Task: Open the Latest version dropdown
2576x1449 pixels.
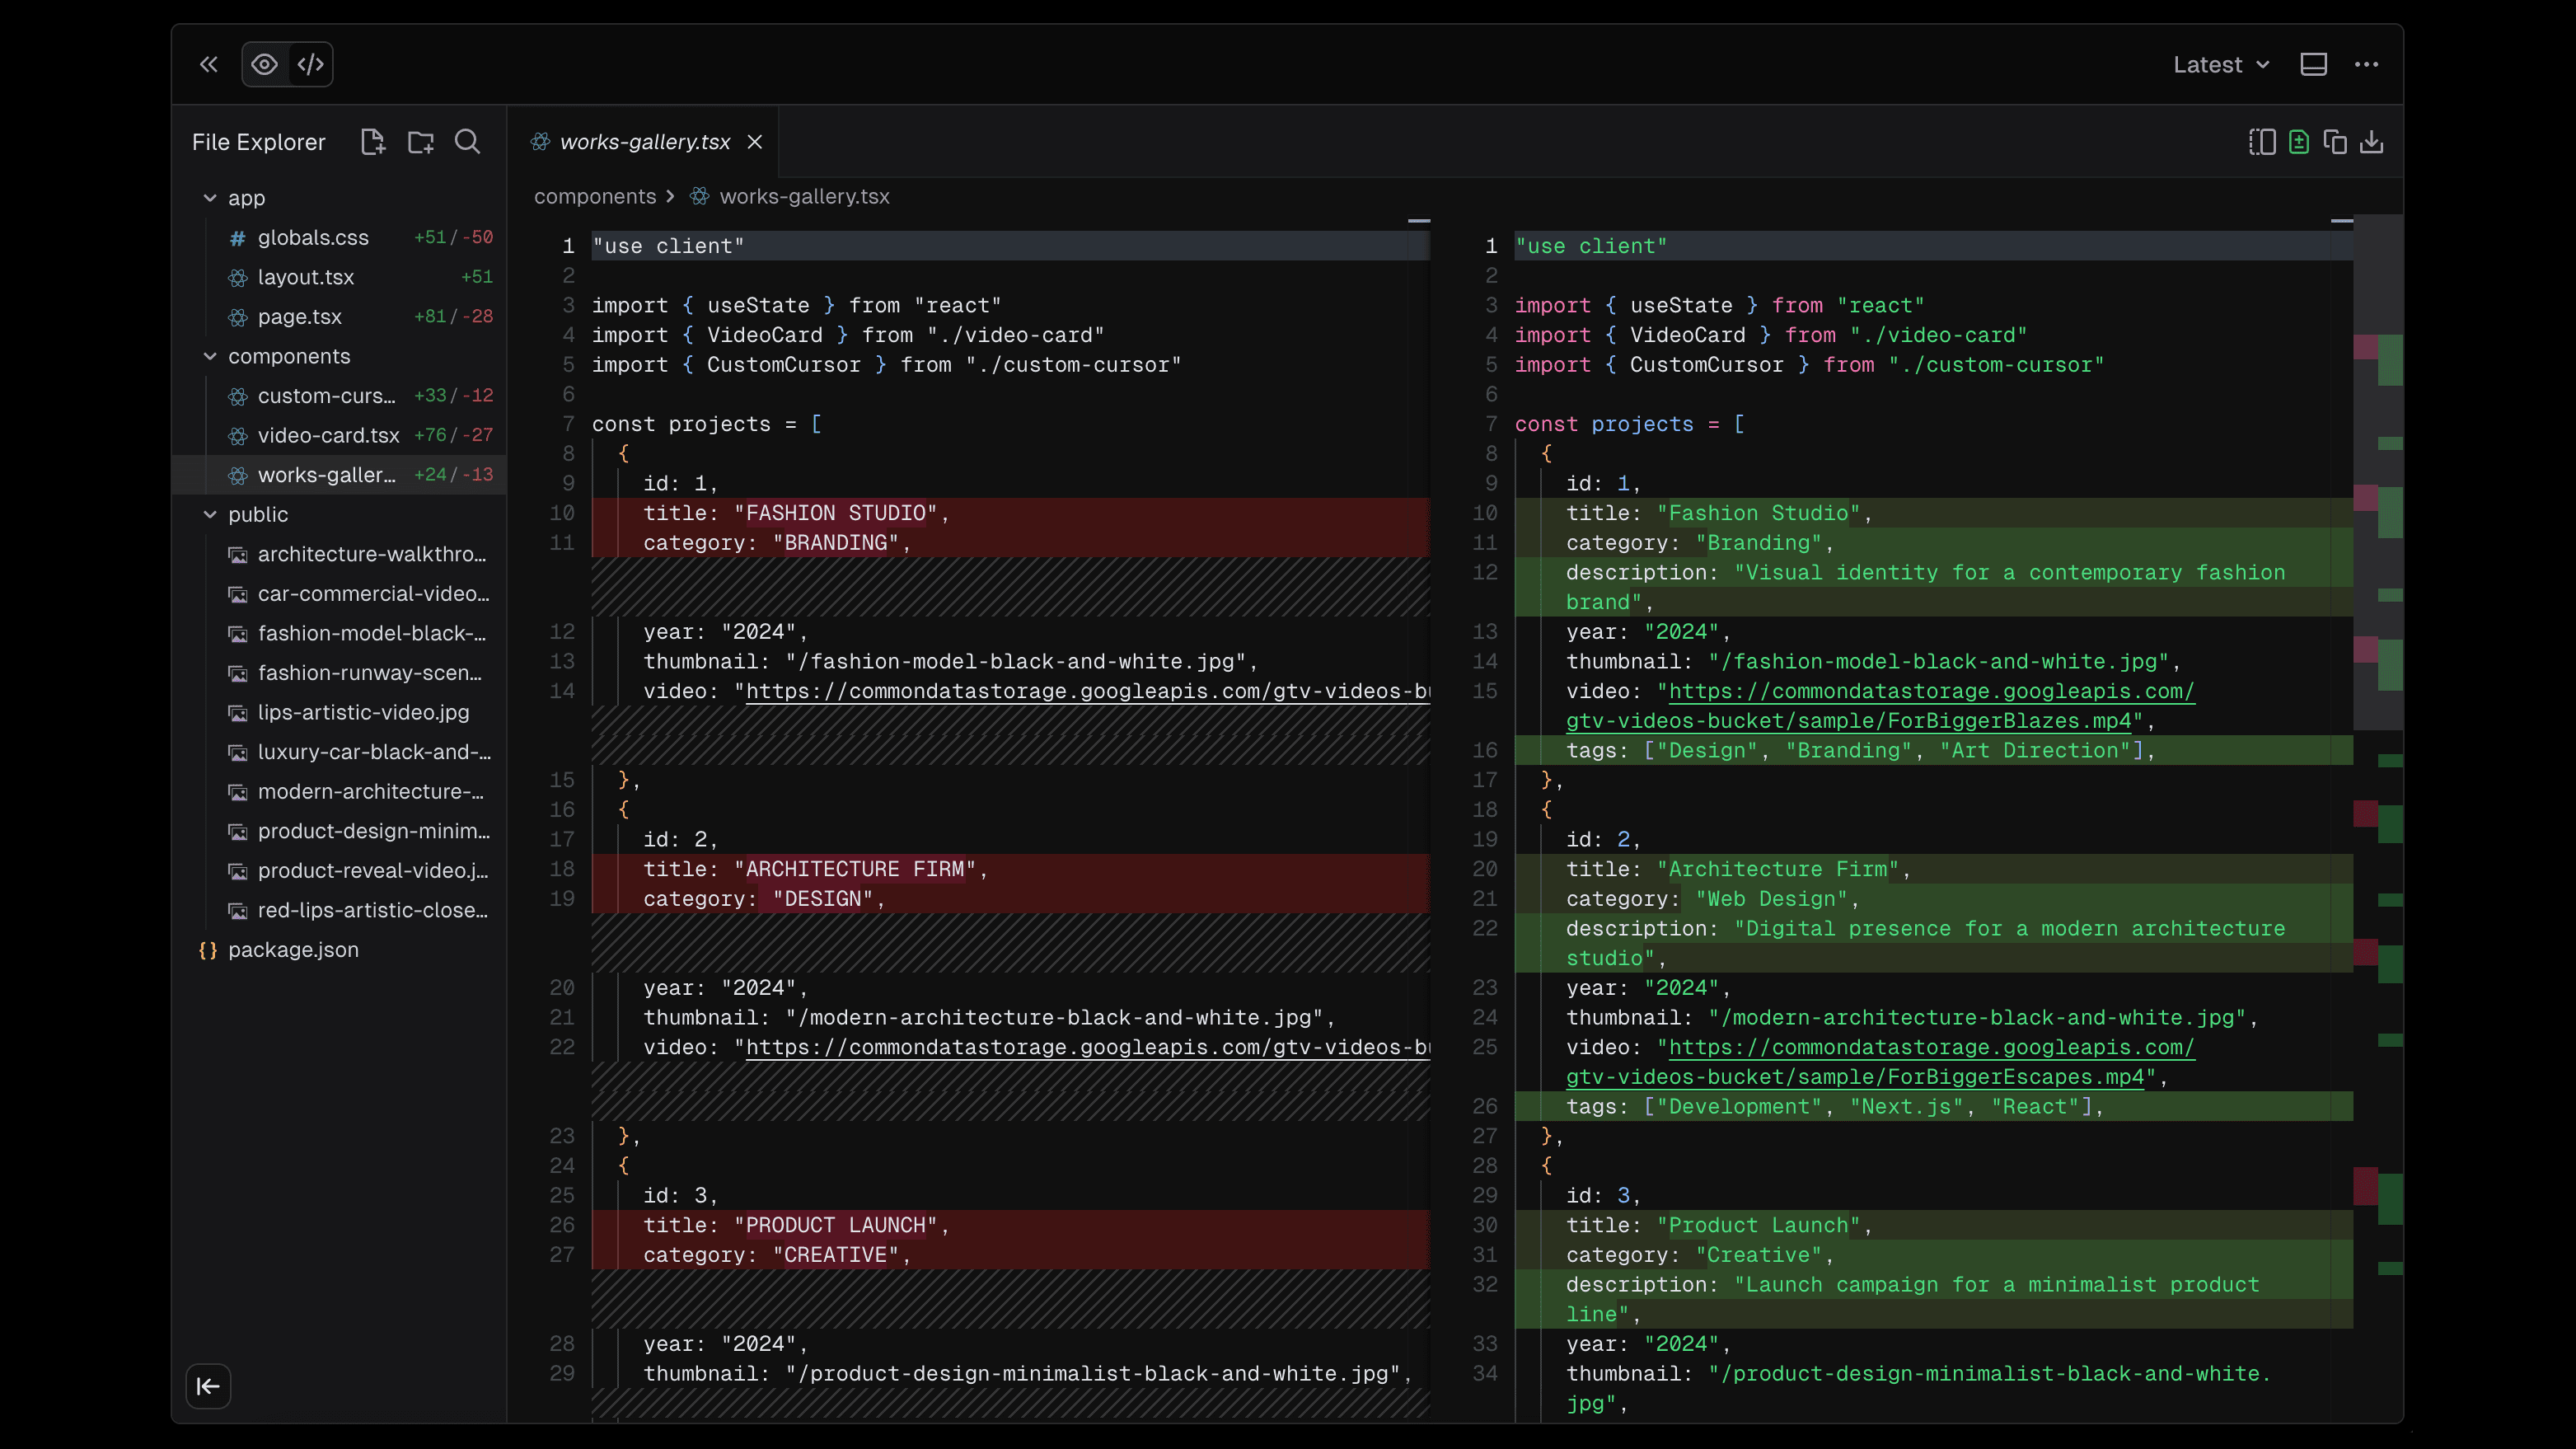Action: pos(2220,64)
